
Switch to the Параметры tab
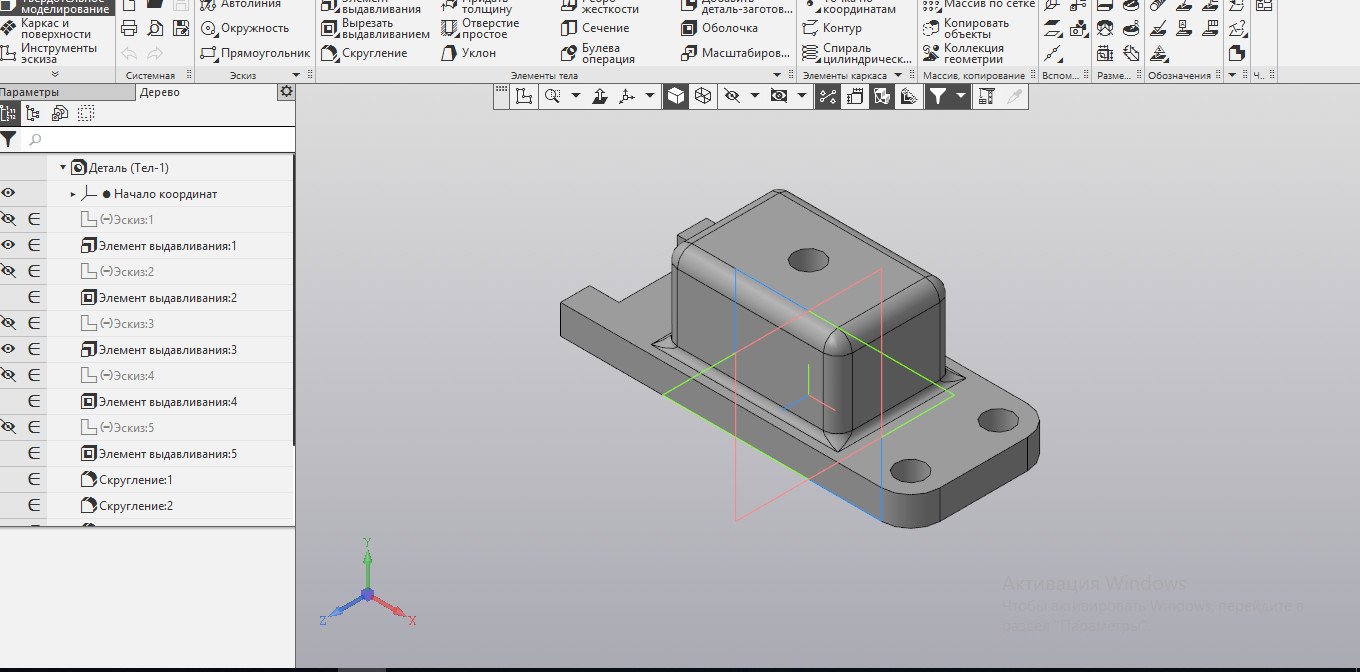click(30, 92)
